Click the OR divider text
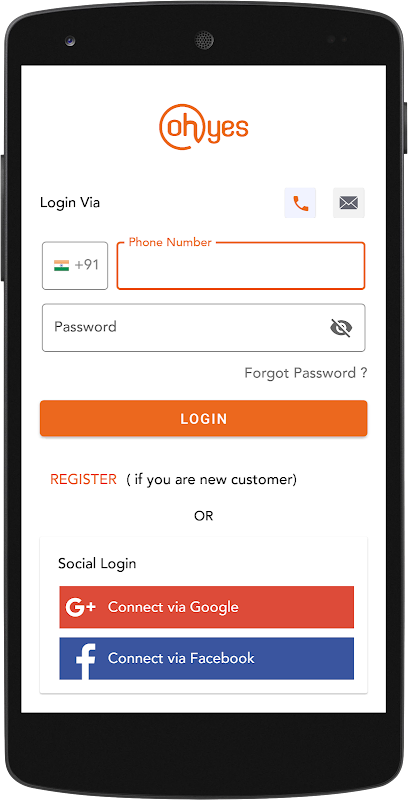This screenshot has width=408, height=800. pos(203,516)
